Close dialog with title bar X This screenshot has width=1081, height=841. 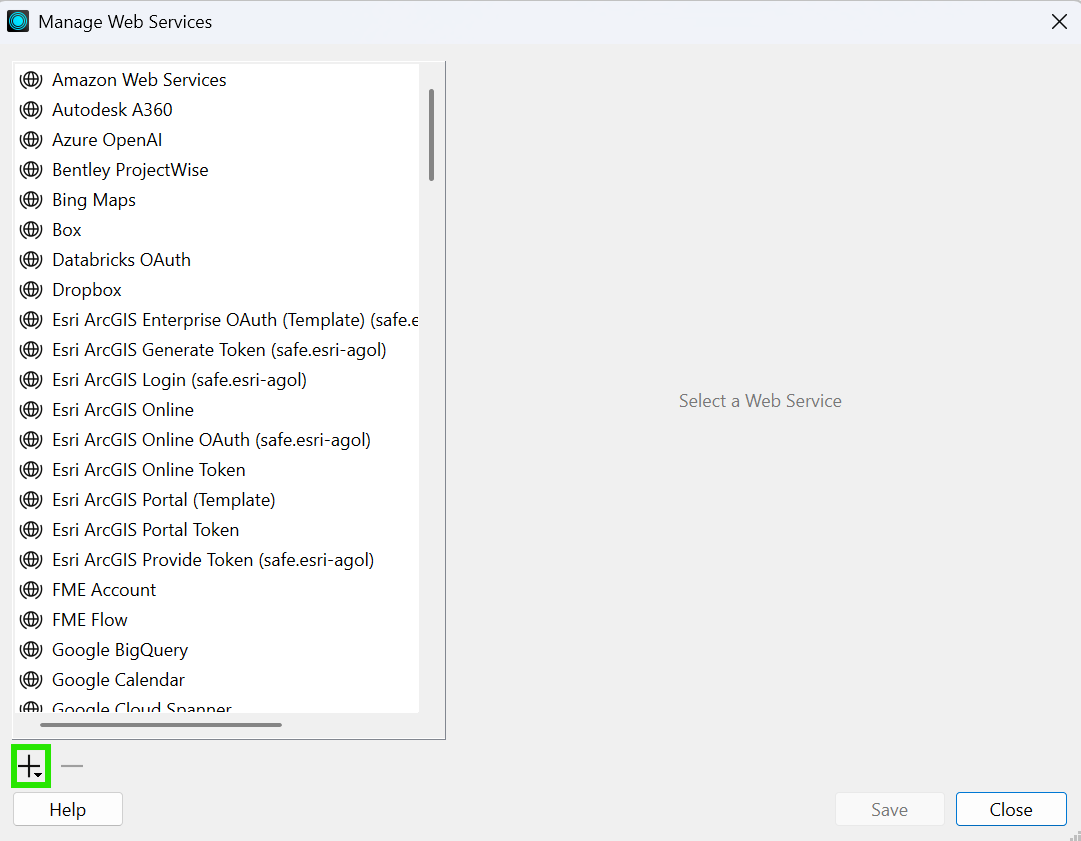pyautogui.click(x=1059, y=22)
